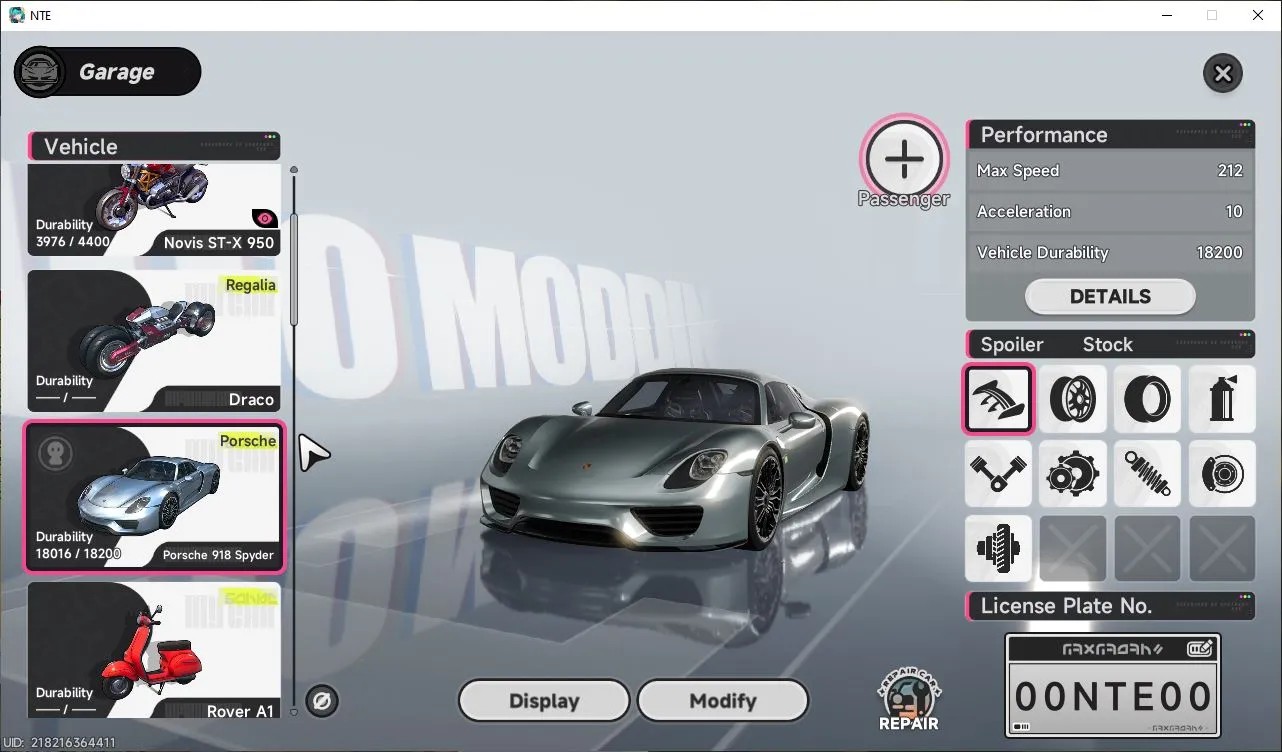The width and height of the screenshot is (1282, 752).
Task: Open the wheel rim modification slot
Action: click(x=1073, y=399)
